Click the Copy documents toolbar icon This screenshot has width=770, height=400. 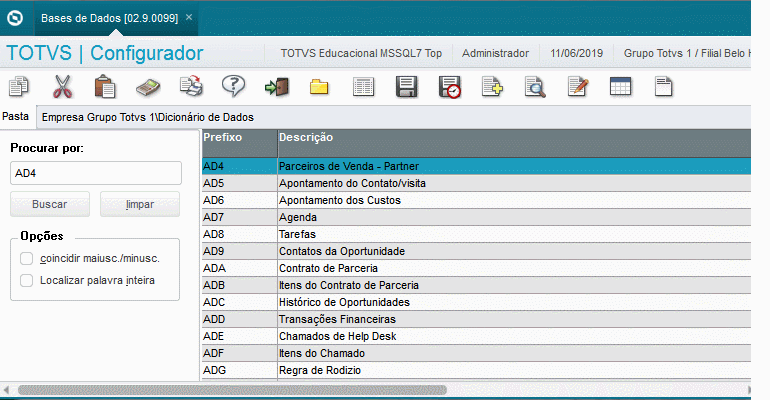coord(19,87)
